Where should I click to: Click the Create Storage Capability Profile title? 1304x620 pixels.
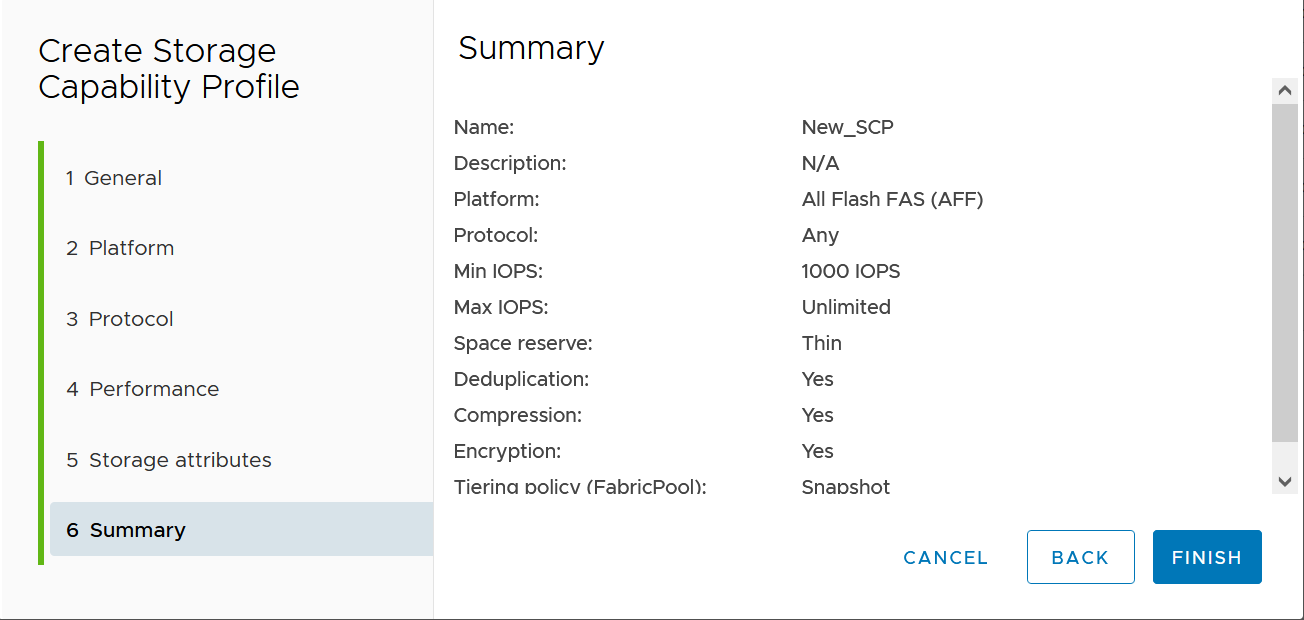click(x=169, y=68)
